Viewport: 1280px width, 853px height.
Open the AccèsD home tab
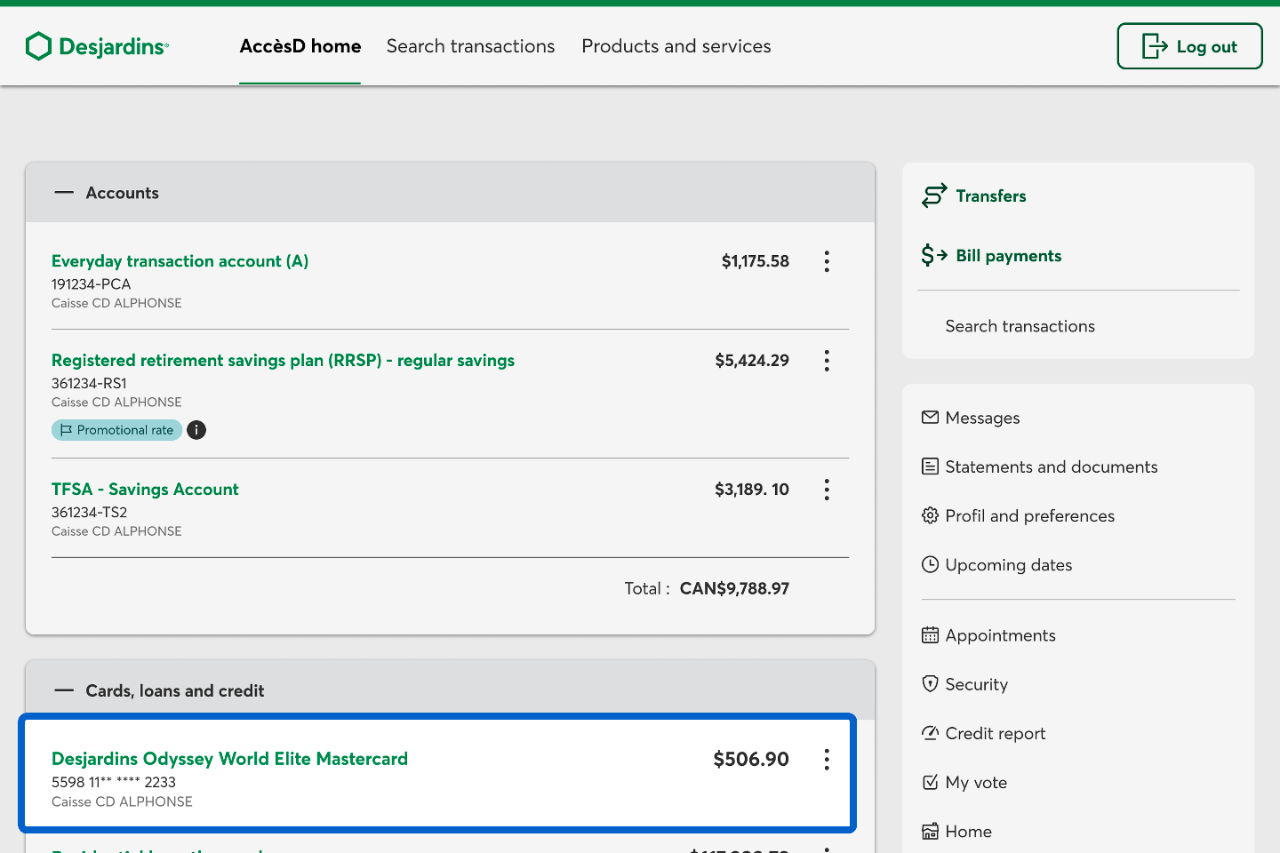pos(300,46)
